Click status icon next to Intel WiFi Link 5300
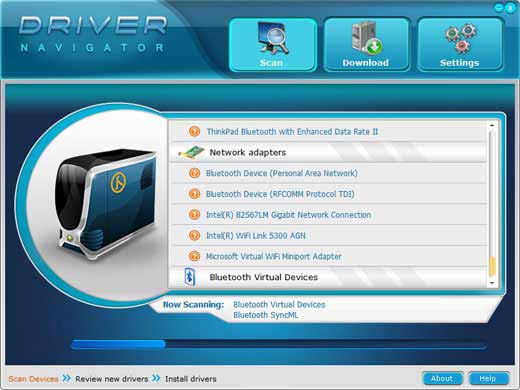The width and height of the screenshot is (520, 390). 195,235
